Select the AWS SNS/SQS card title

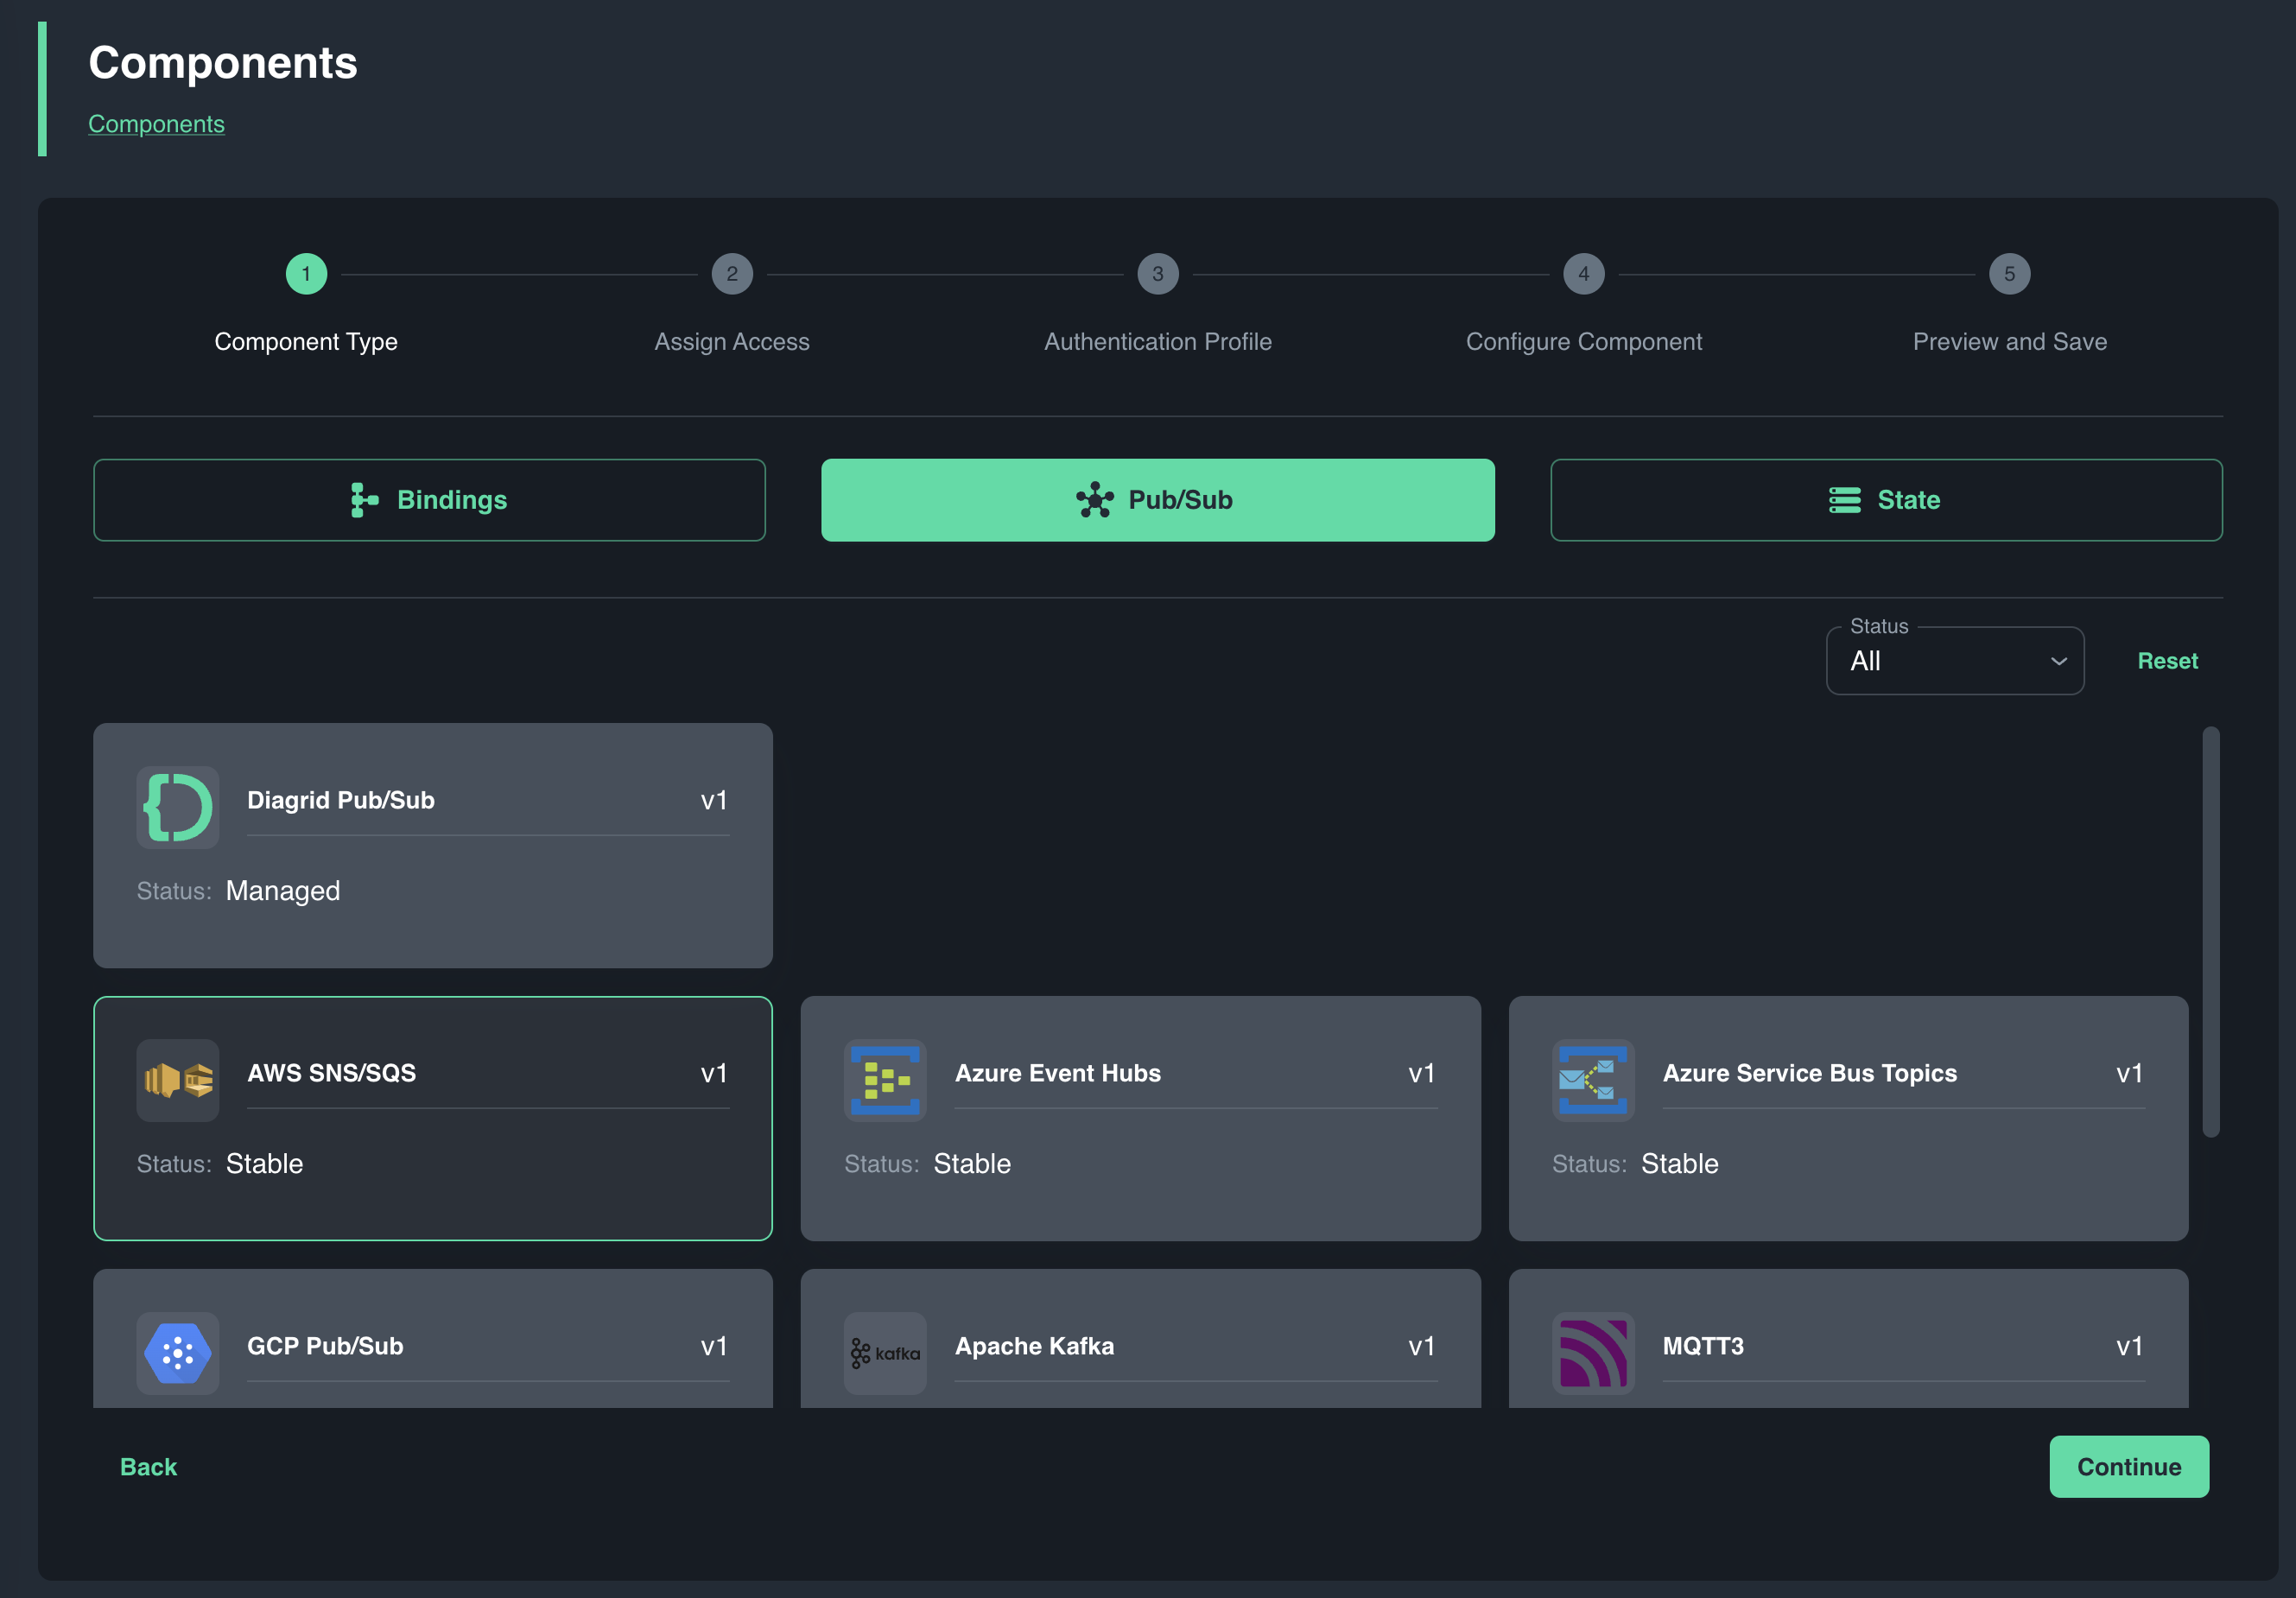pos(331,1073)
